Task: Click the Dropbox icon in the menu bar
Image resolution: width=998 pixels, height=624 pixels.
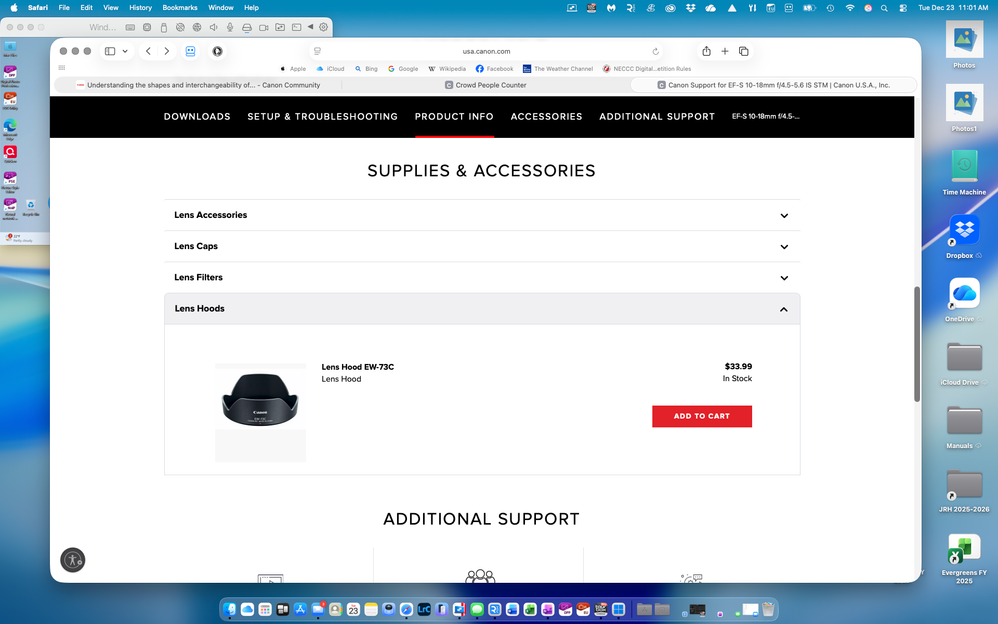Action: 691,8
